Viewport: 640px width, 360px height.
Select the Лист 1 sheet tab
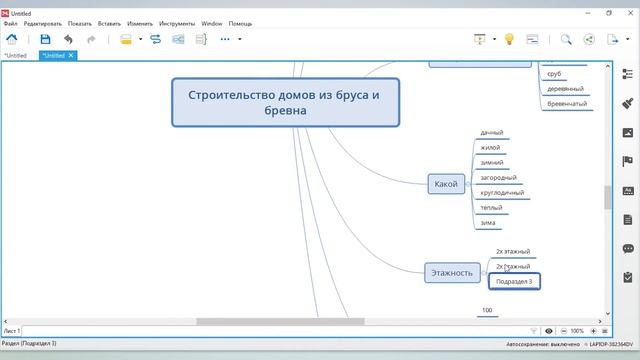click(11, 331)
